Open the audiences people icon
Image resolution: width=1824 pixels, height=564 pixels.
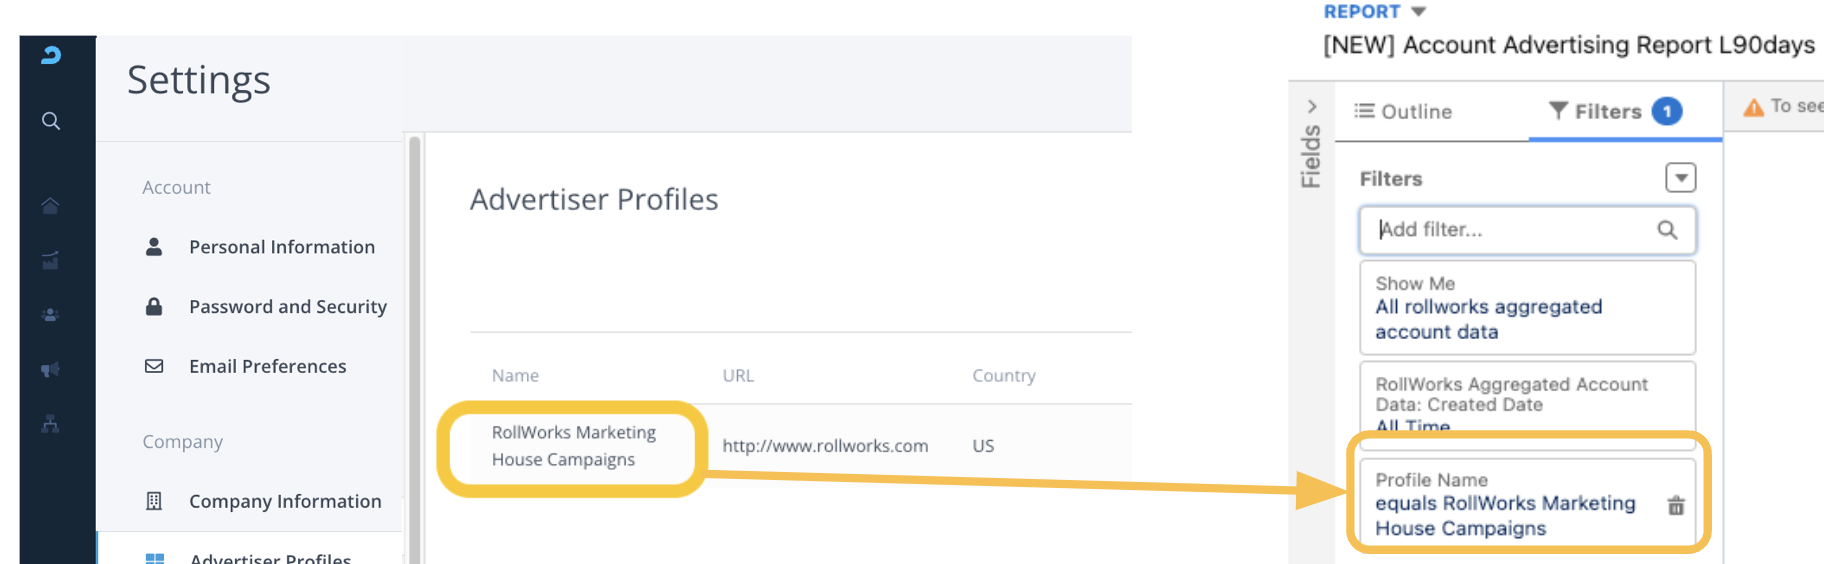click(50, 315)
